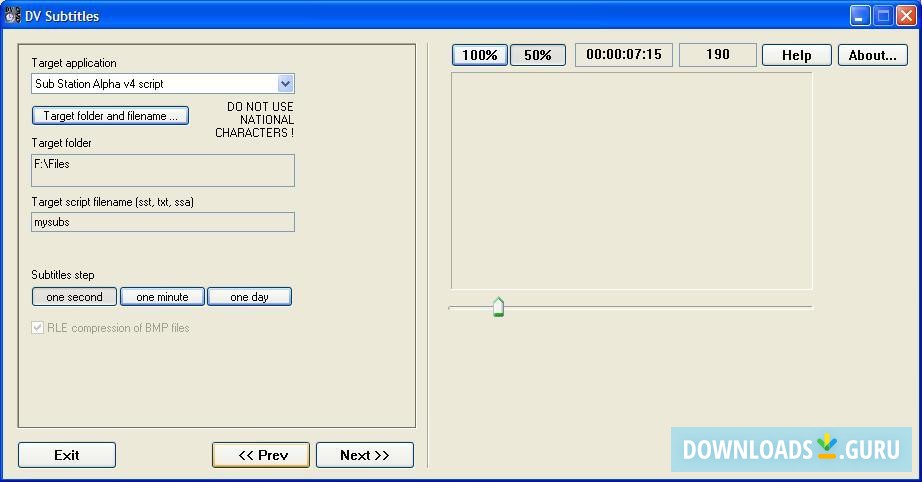Switch preview zoom to 50%
The image size is (922, 482).
click(x=538, y=55)
